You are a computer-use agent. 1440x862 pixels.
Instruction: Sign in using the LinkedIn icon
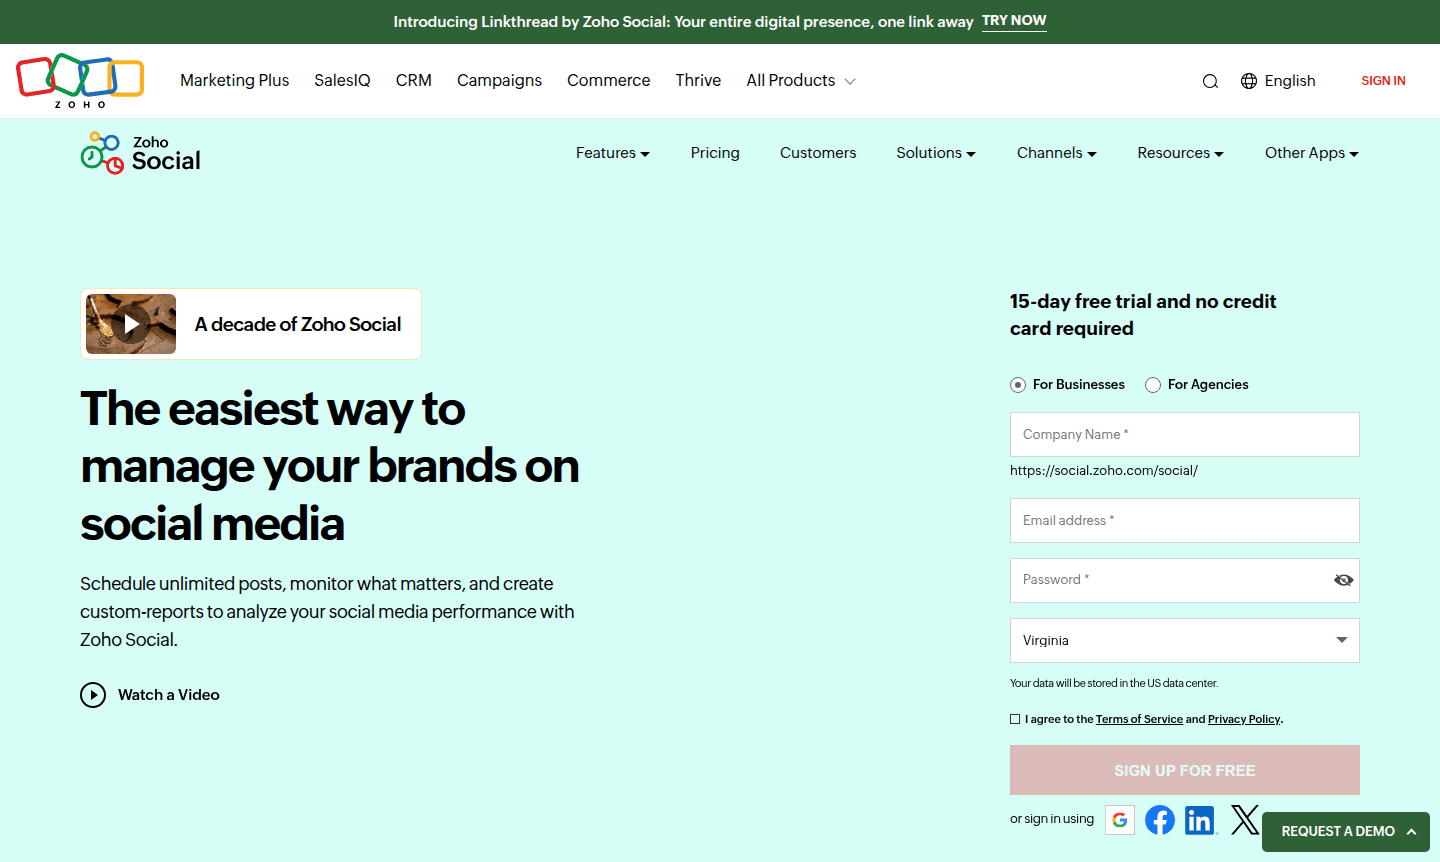(x=1201, y=819)
